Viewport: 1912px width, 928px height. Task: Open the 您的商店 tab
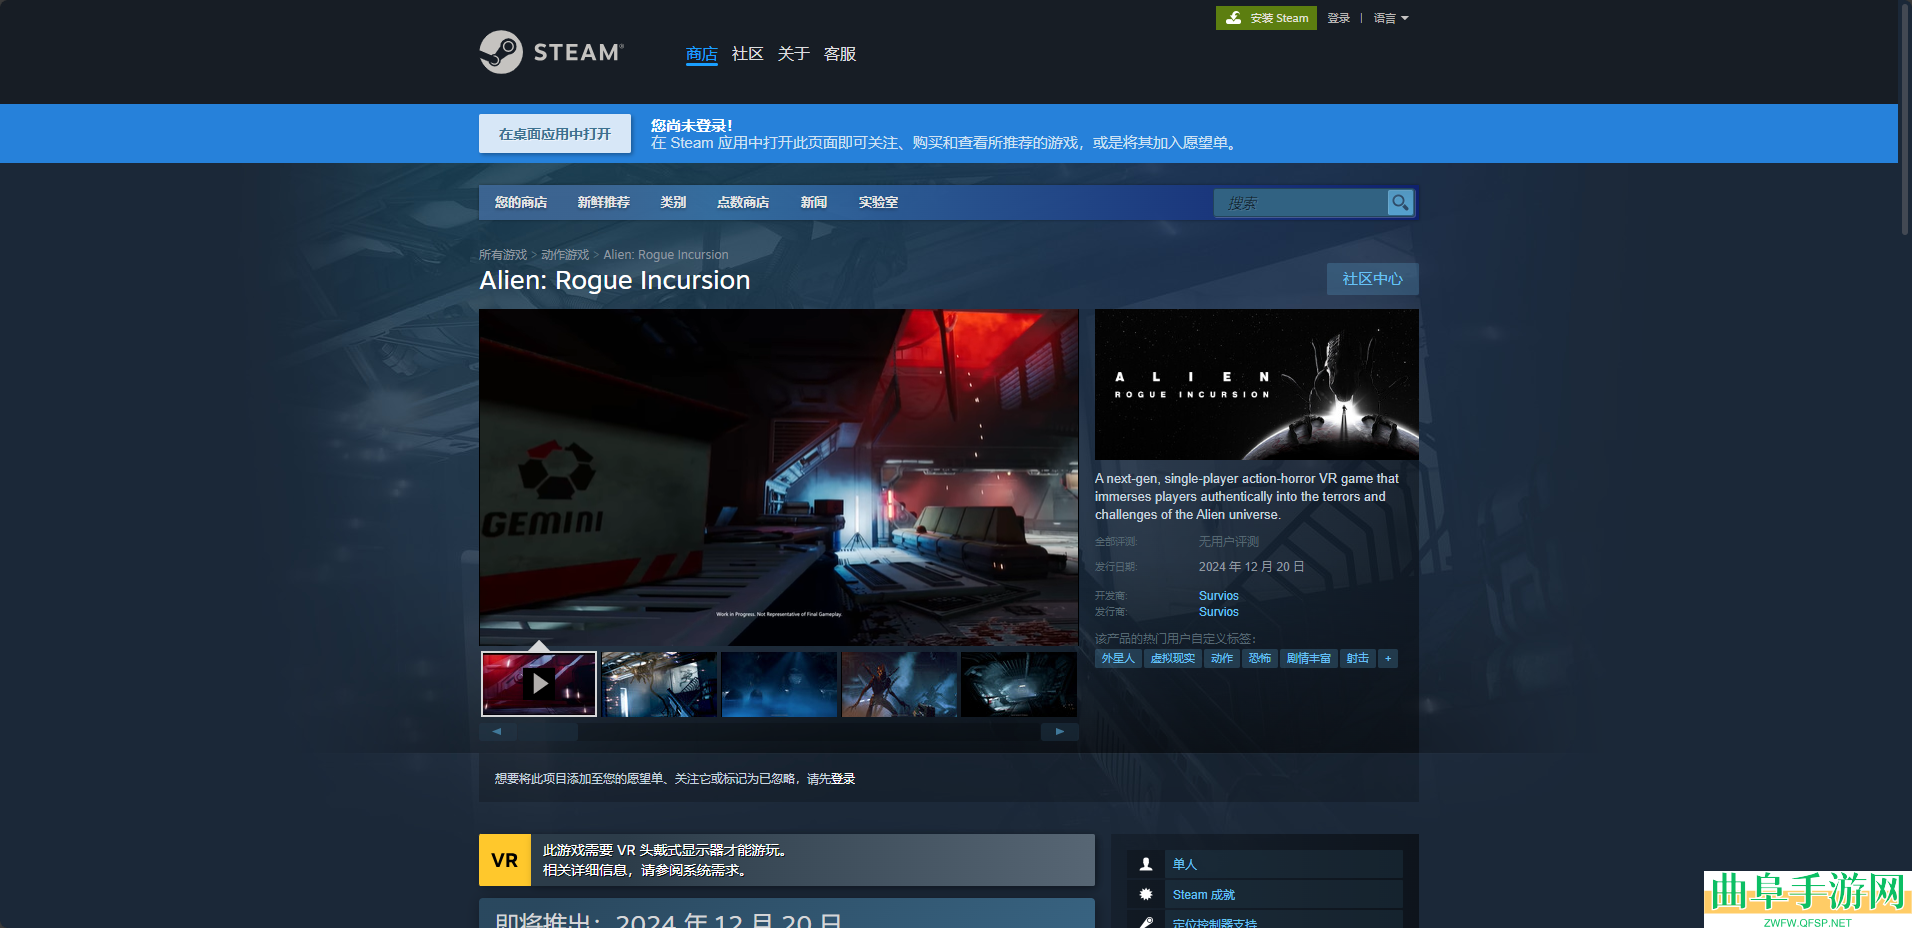521,202
